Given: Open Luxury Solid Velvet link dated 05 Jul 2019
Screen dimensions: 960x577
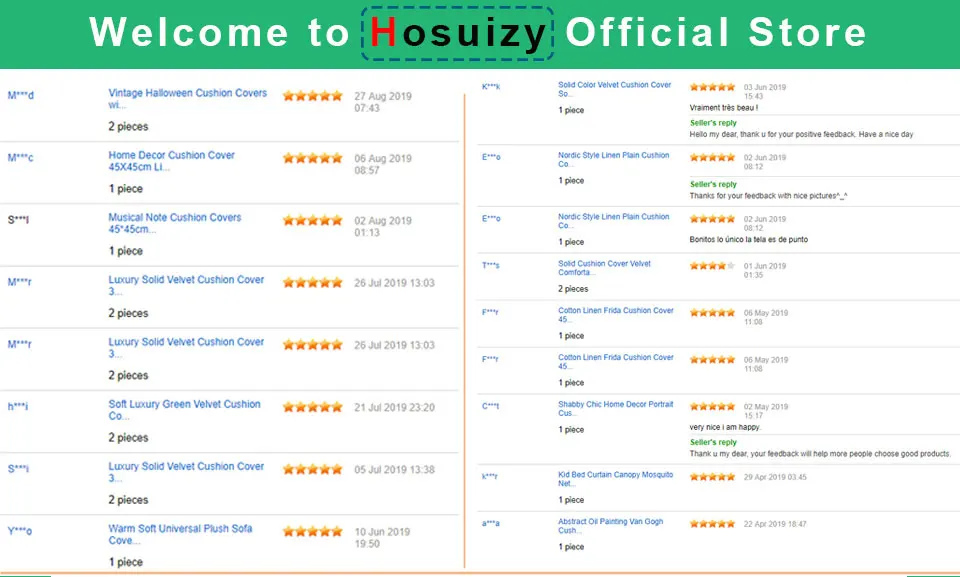Looking at the screenshot, I should [186, 472].
